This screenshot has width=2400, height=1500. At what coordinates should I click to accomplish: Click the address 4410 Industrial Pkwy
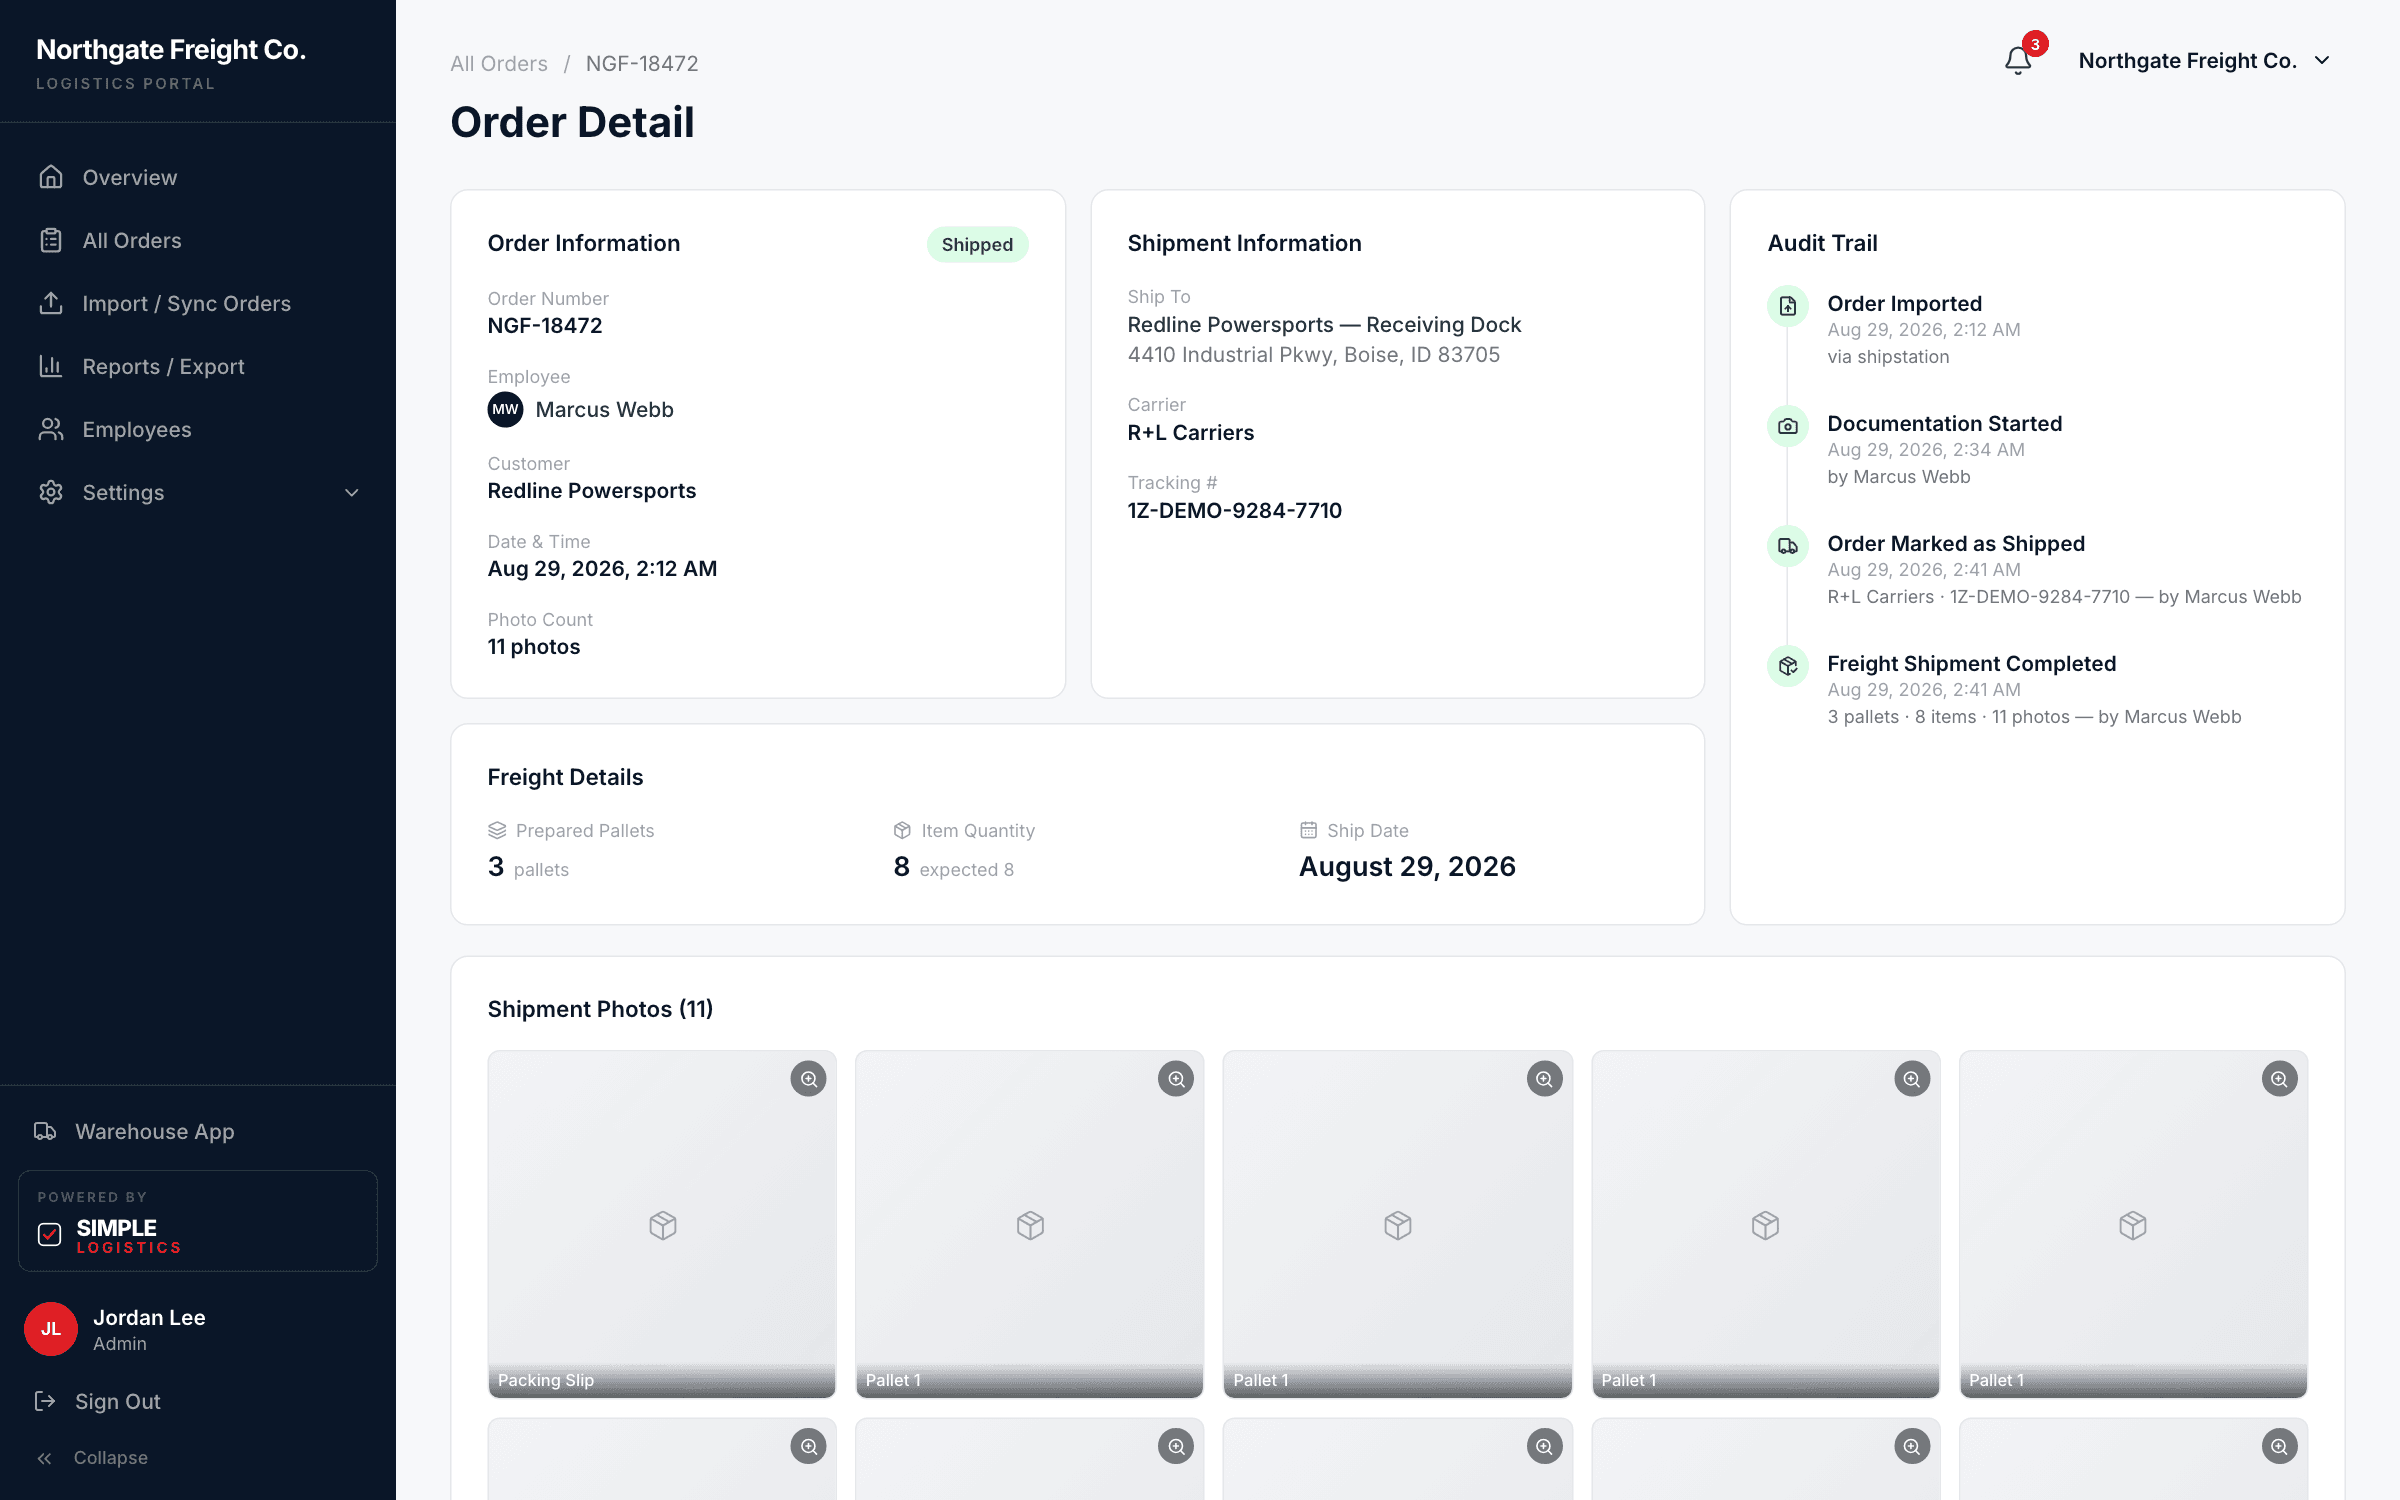1314,354
